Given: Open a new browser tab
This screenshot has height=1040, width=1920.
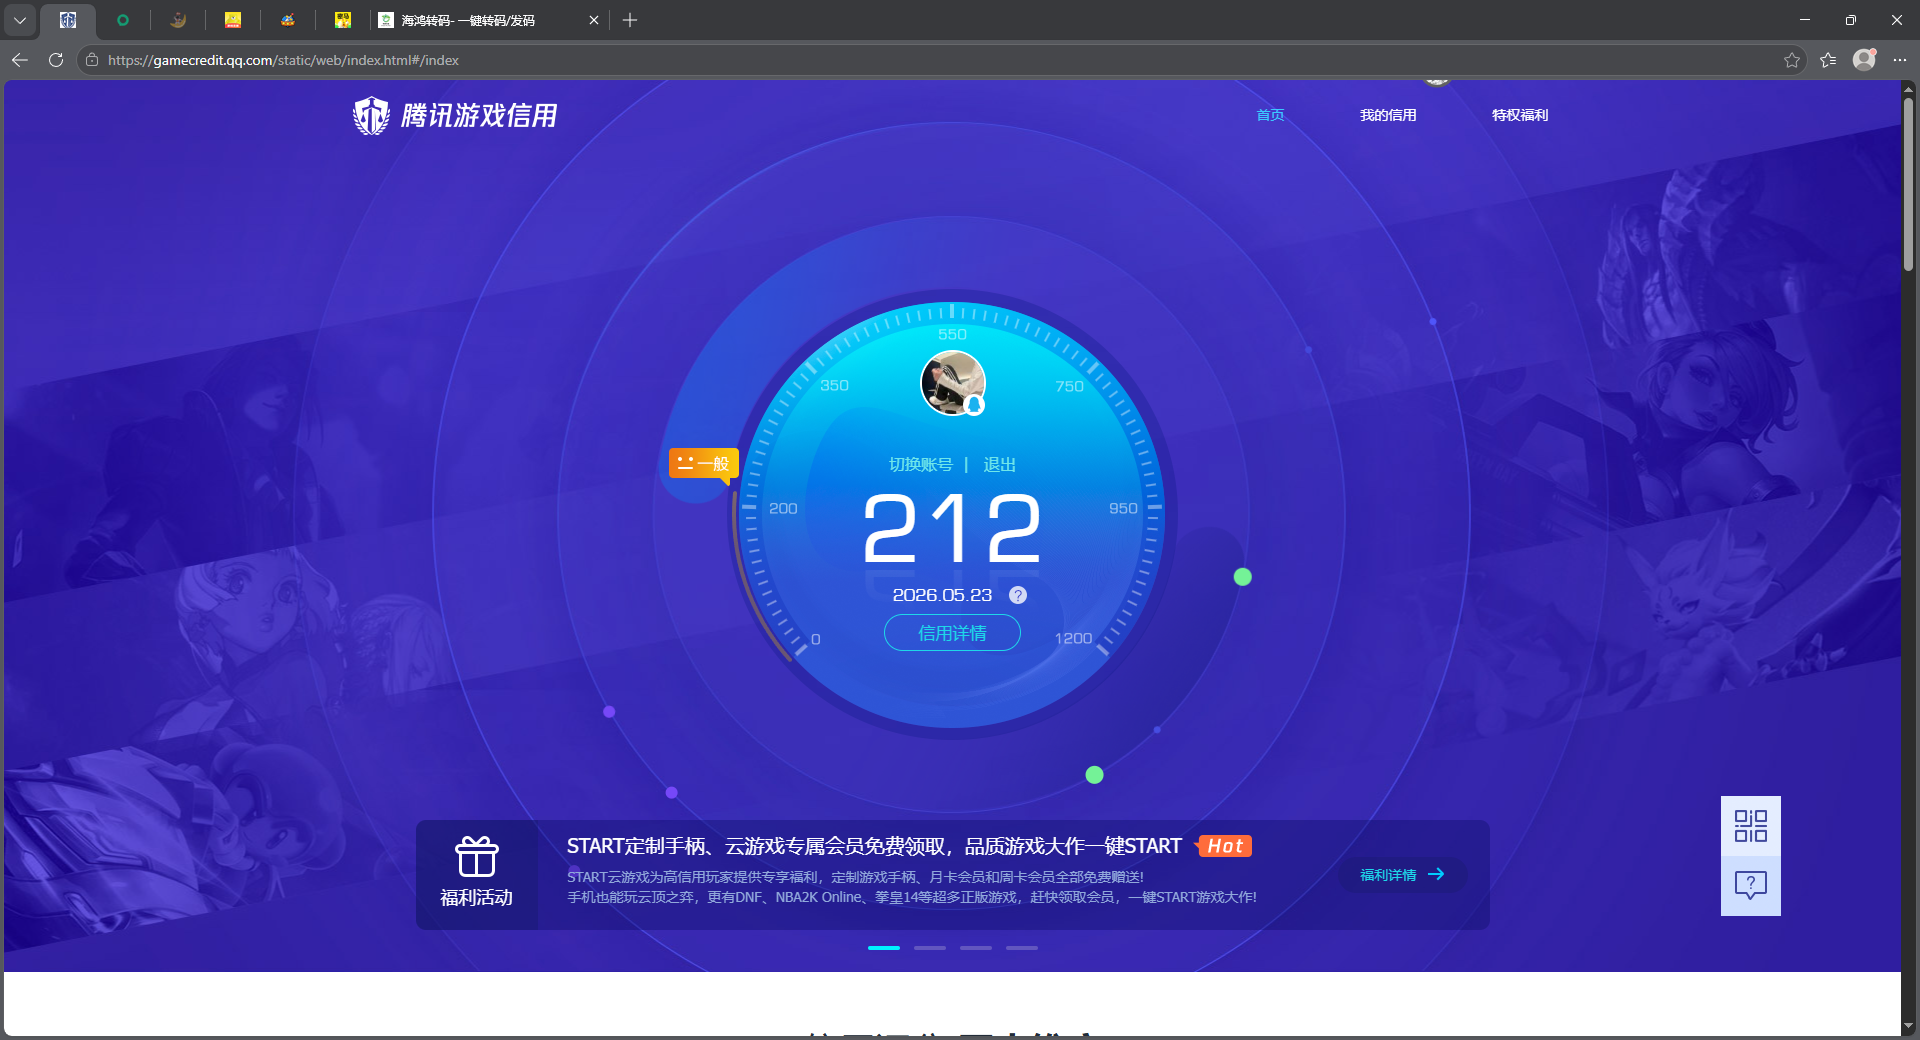Looking at the screenshot, I should [x=630, y=20].
